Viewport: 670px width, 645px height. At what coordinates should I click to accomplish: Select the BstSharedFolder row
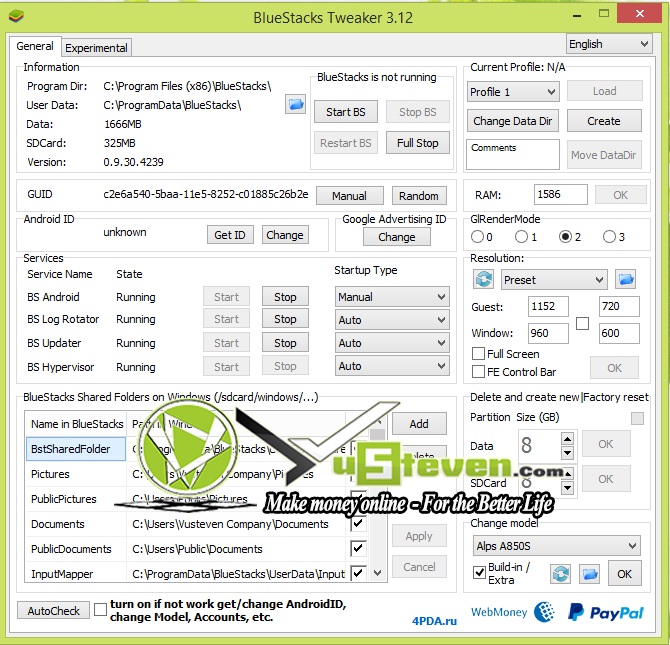point(76,449)
